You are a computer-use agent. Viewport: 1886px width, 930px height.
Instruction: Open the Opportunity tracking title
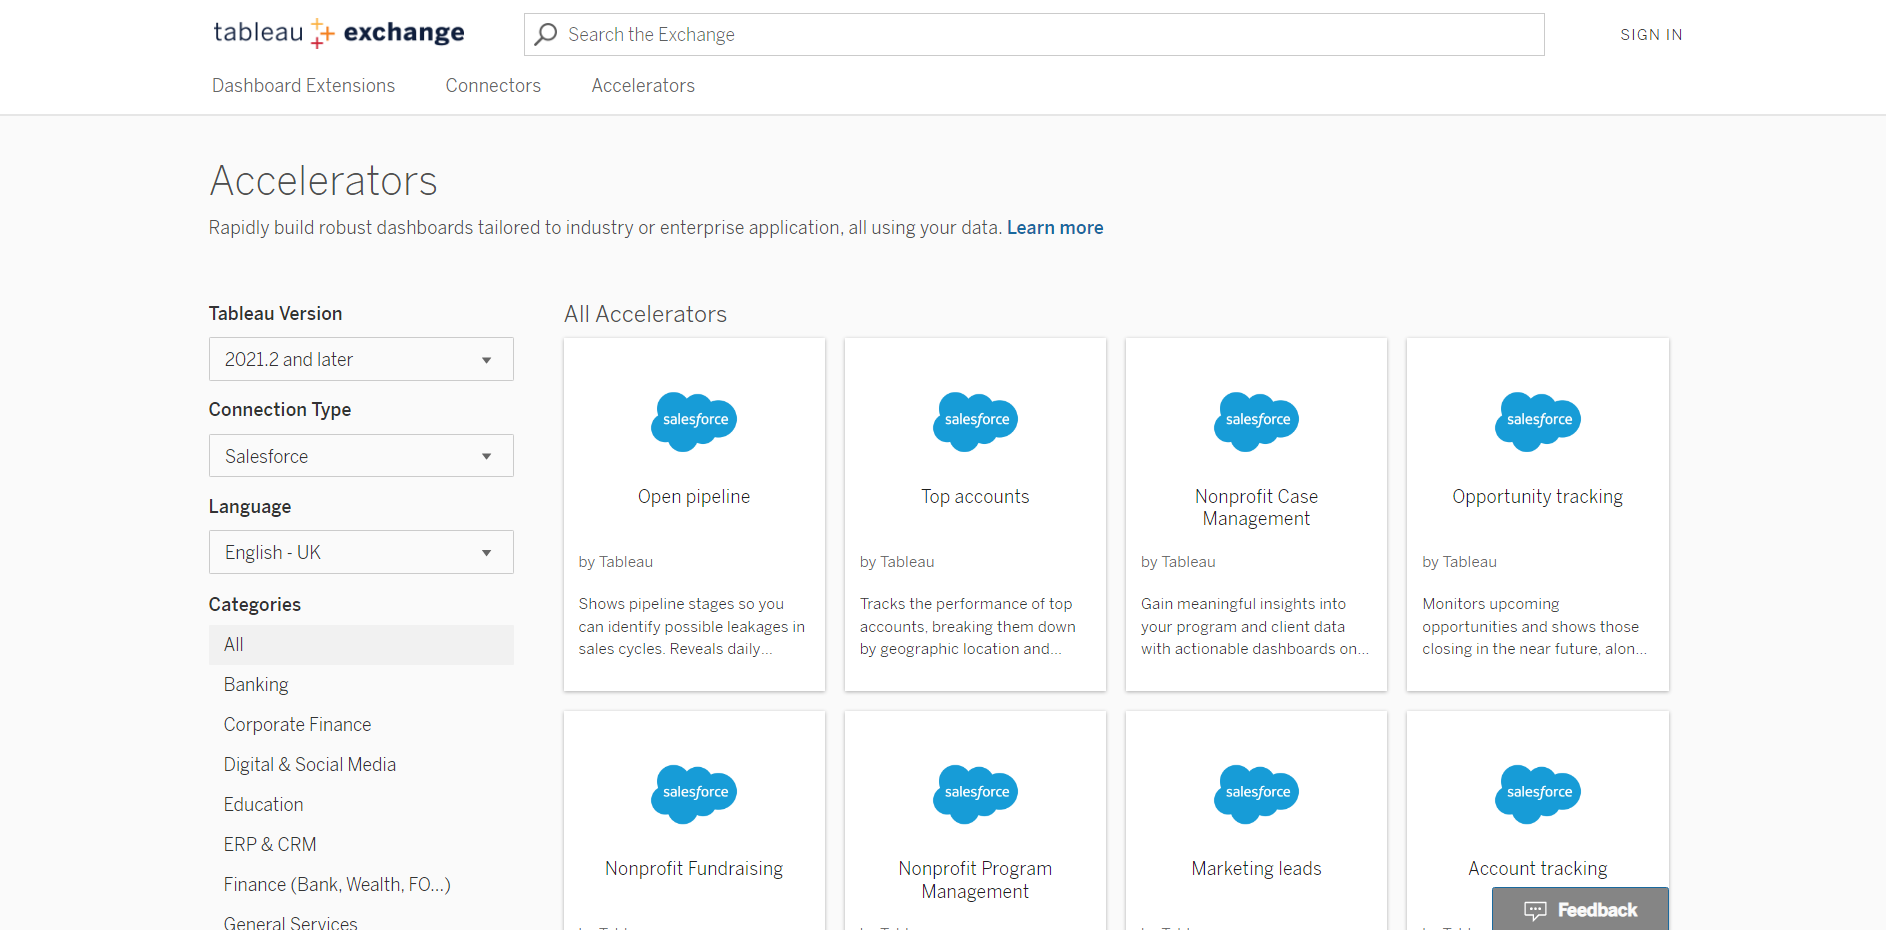(1537, 497)
